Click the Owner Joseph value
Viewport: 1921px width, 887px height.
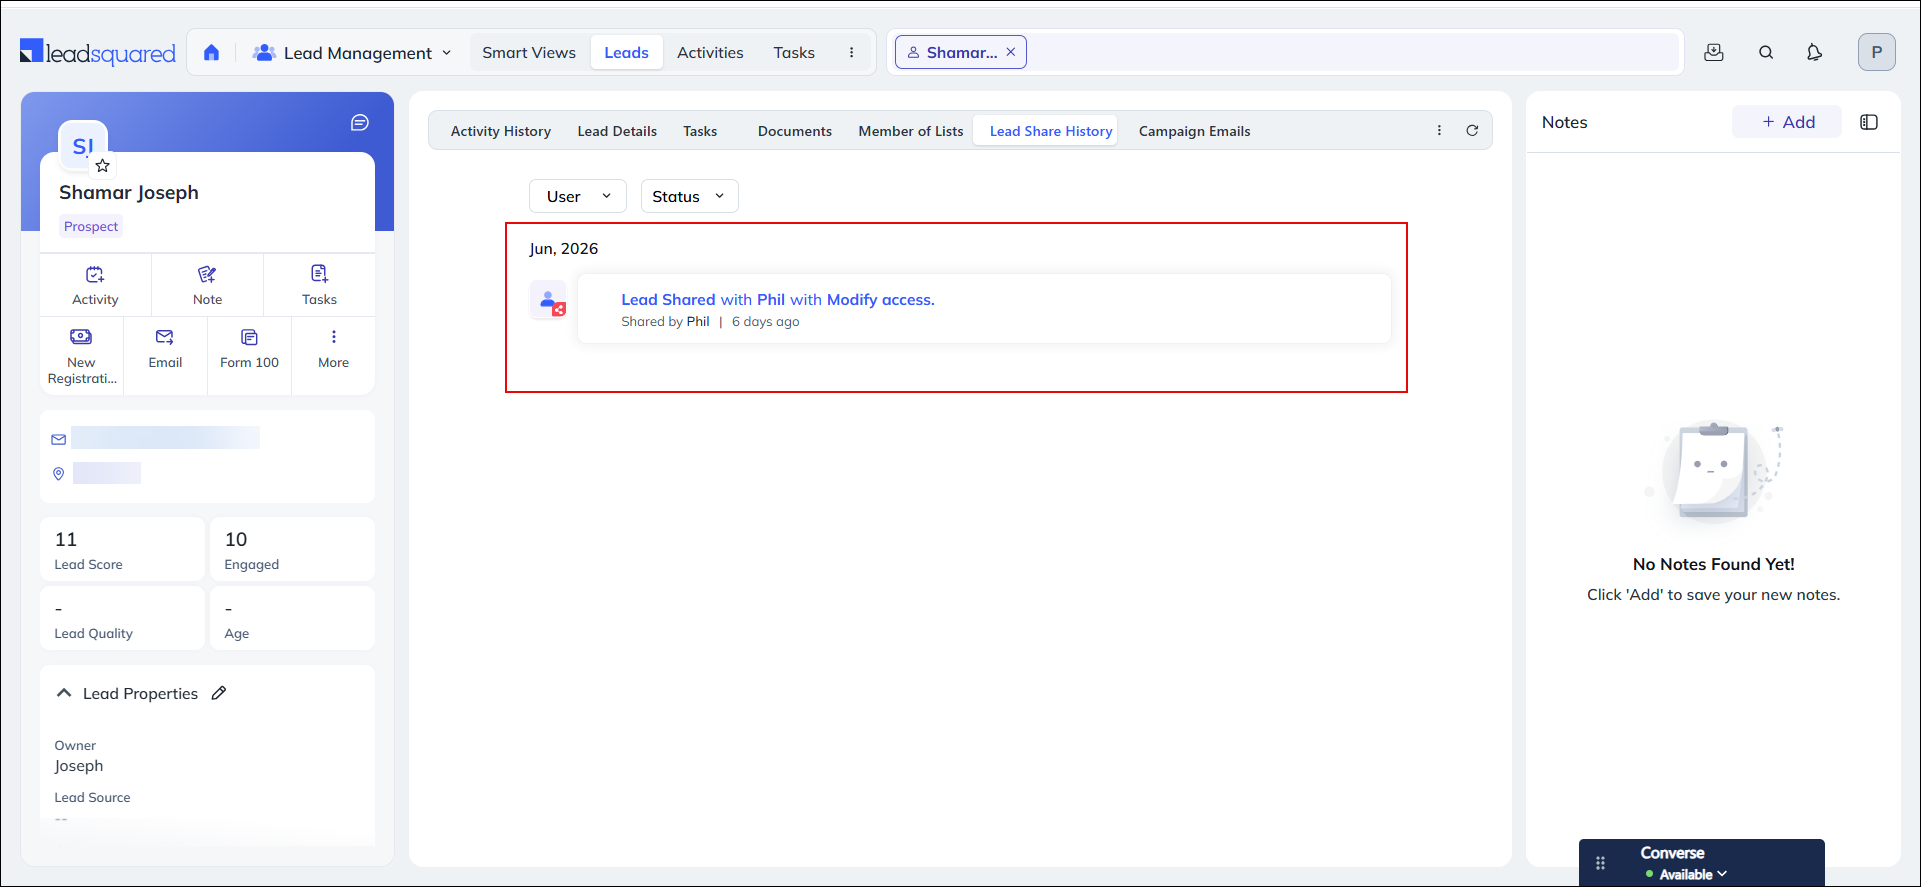(x=79, y=766)
